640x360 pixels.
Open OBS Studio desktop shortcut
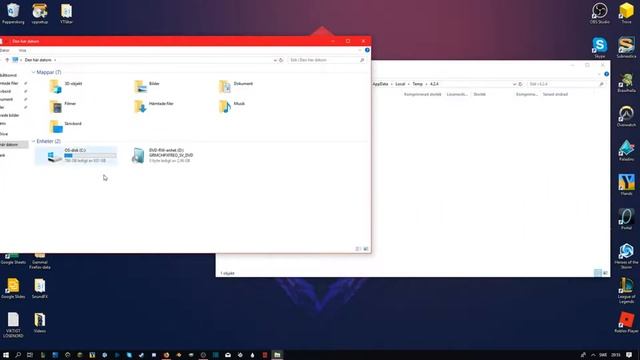point(600,13)
